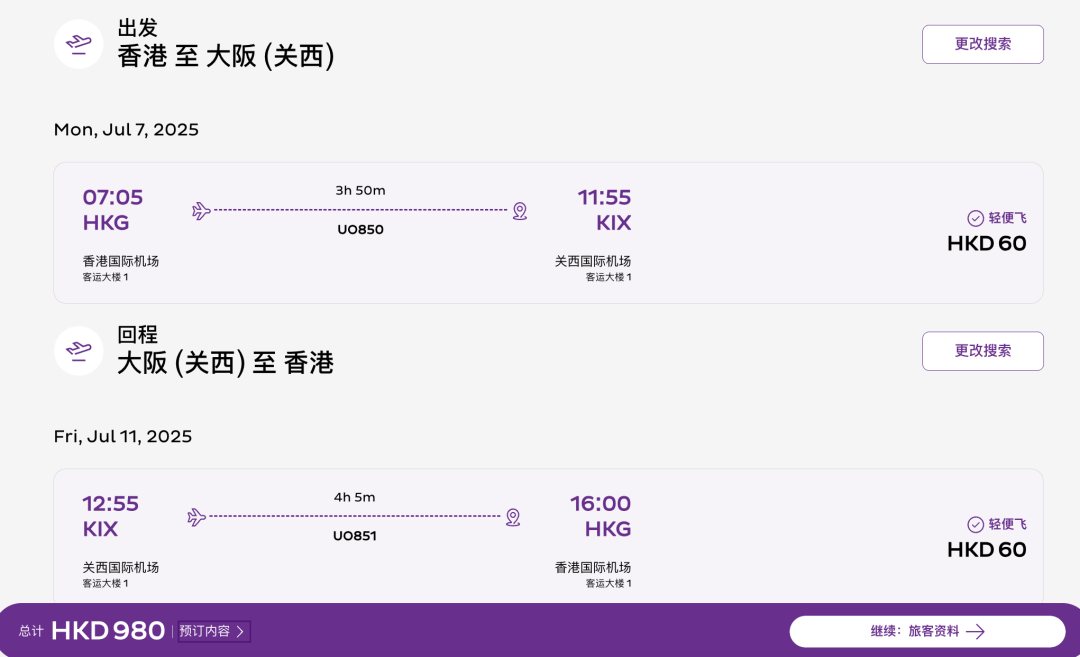The width and height of the screenshot is (1080, 657).
Task: Click the airplane icon on the UO850 route line
Action: [201, 211]
